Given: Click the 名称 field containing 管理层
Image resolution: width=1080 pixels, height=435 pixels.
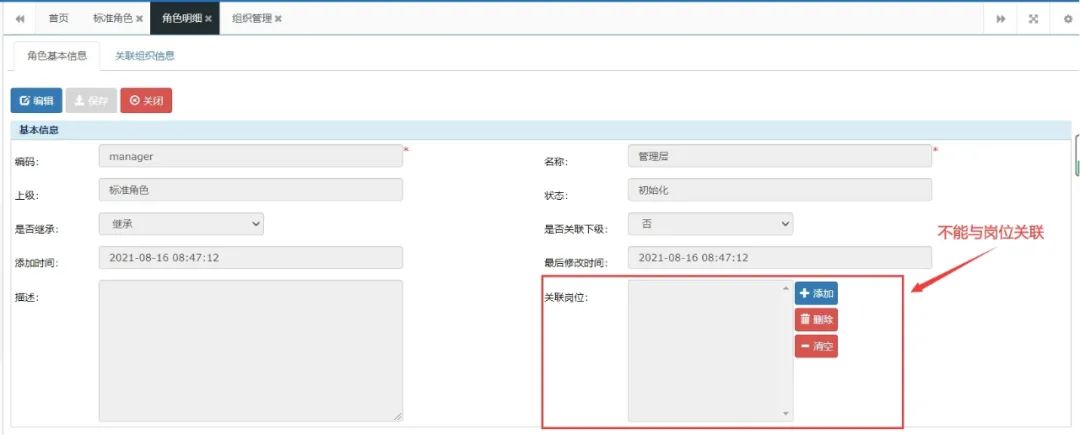Looking at the screenshot, I should point(780,156).
